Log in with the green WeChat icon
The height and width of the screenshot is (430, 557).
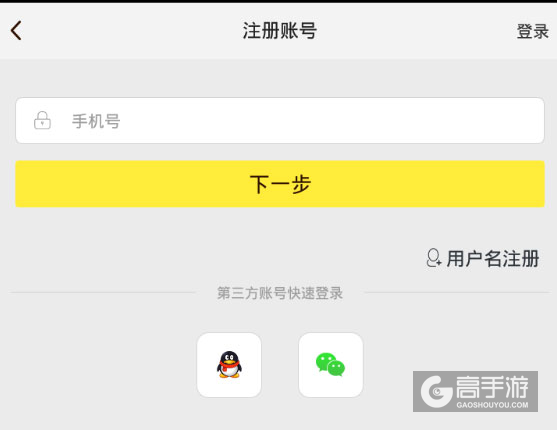[330, 365]
